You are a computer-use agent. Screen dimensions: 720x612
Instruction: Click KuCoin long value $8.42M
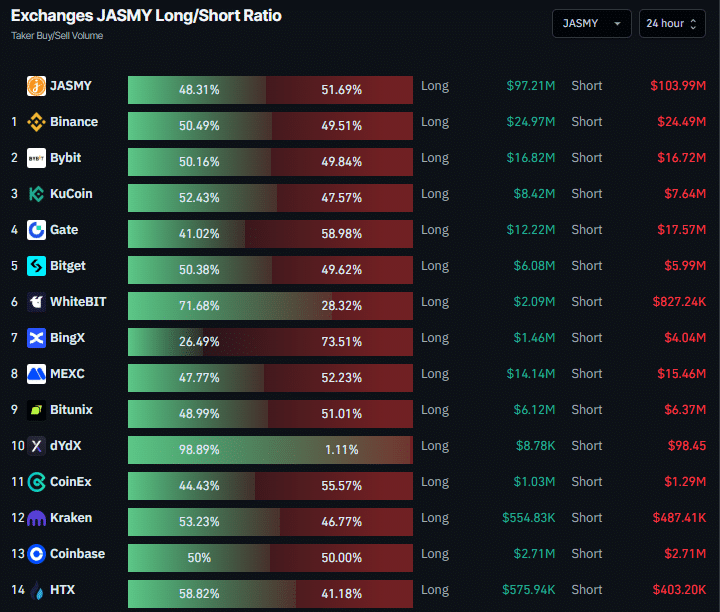pos(534,194)
